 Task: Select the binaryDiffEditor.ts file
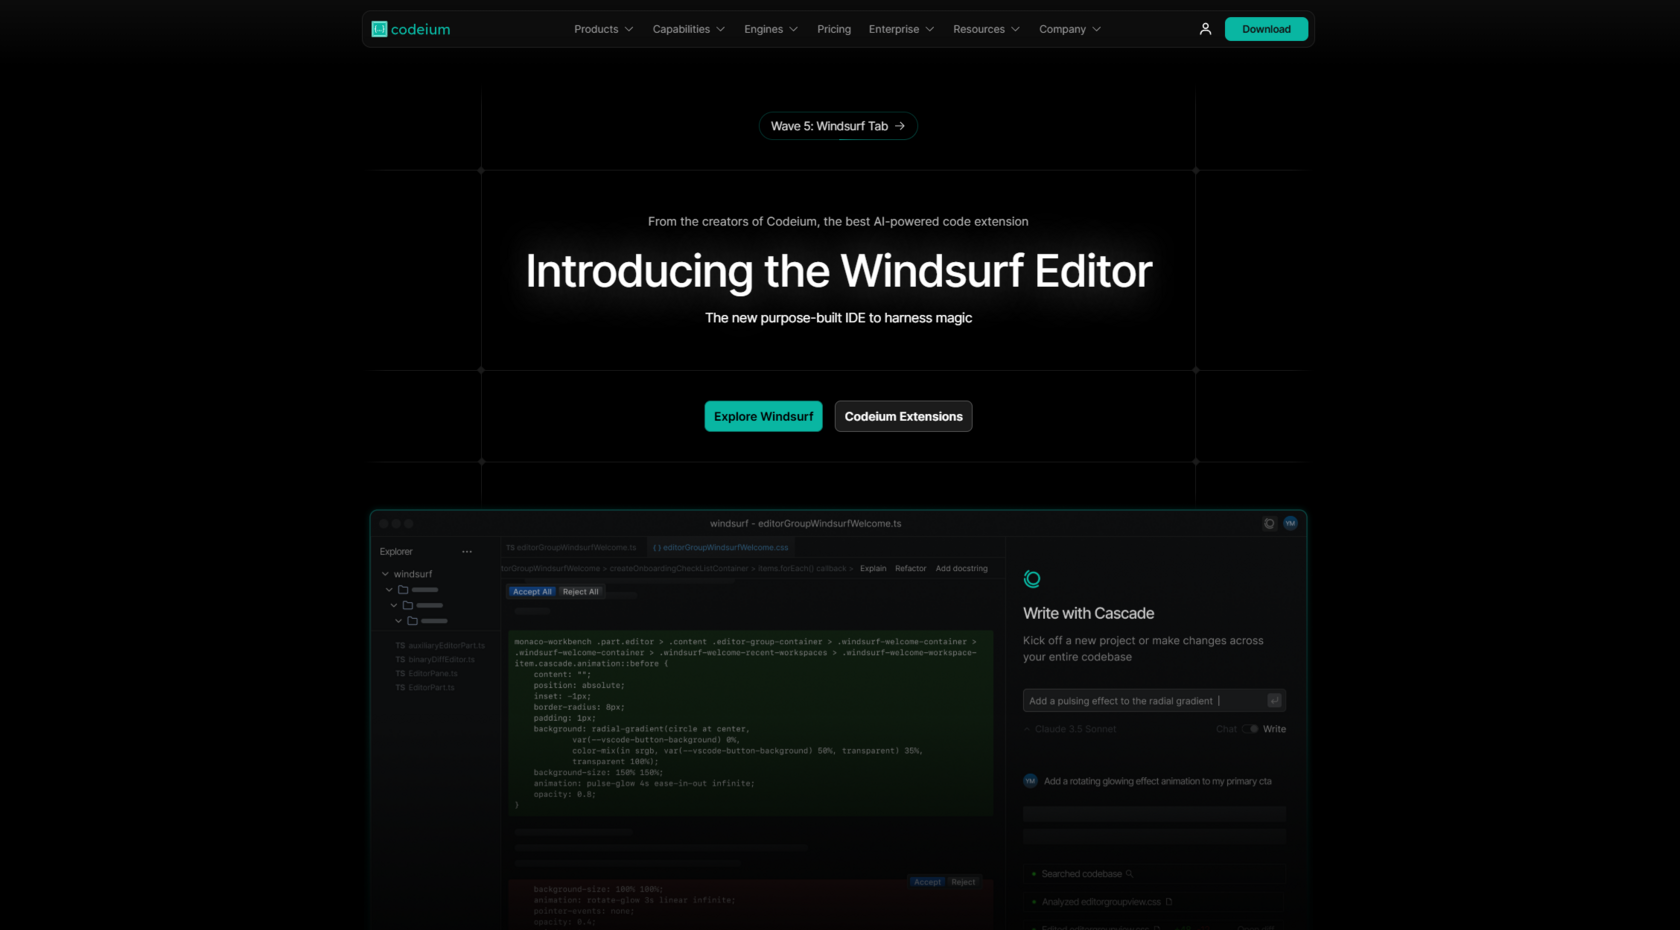click(x=435, y=660)
